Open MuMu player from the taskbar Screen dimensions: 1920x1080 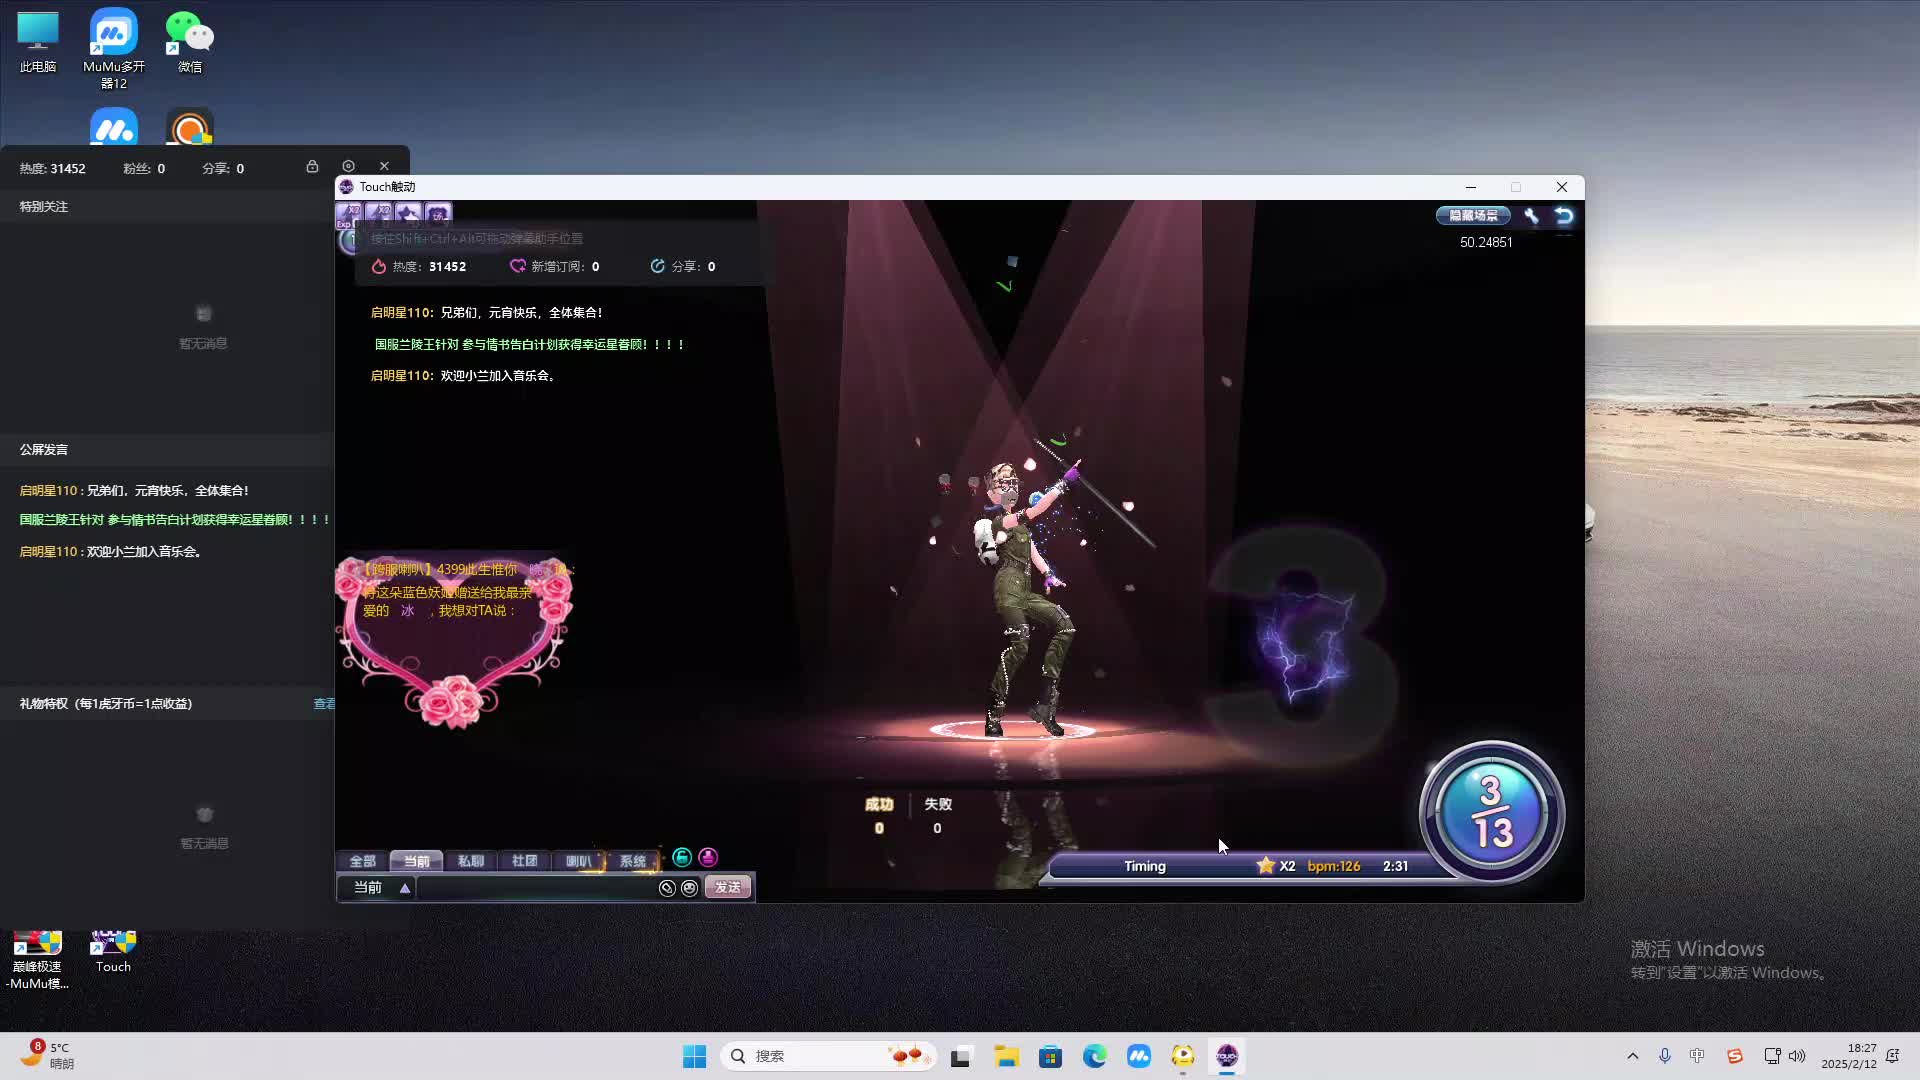tap(1138, 1056)
